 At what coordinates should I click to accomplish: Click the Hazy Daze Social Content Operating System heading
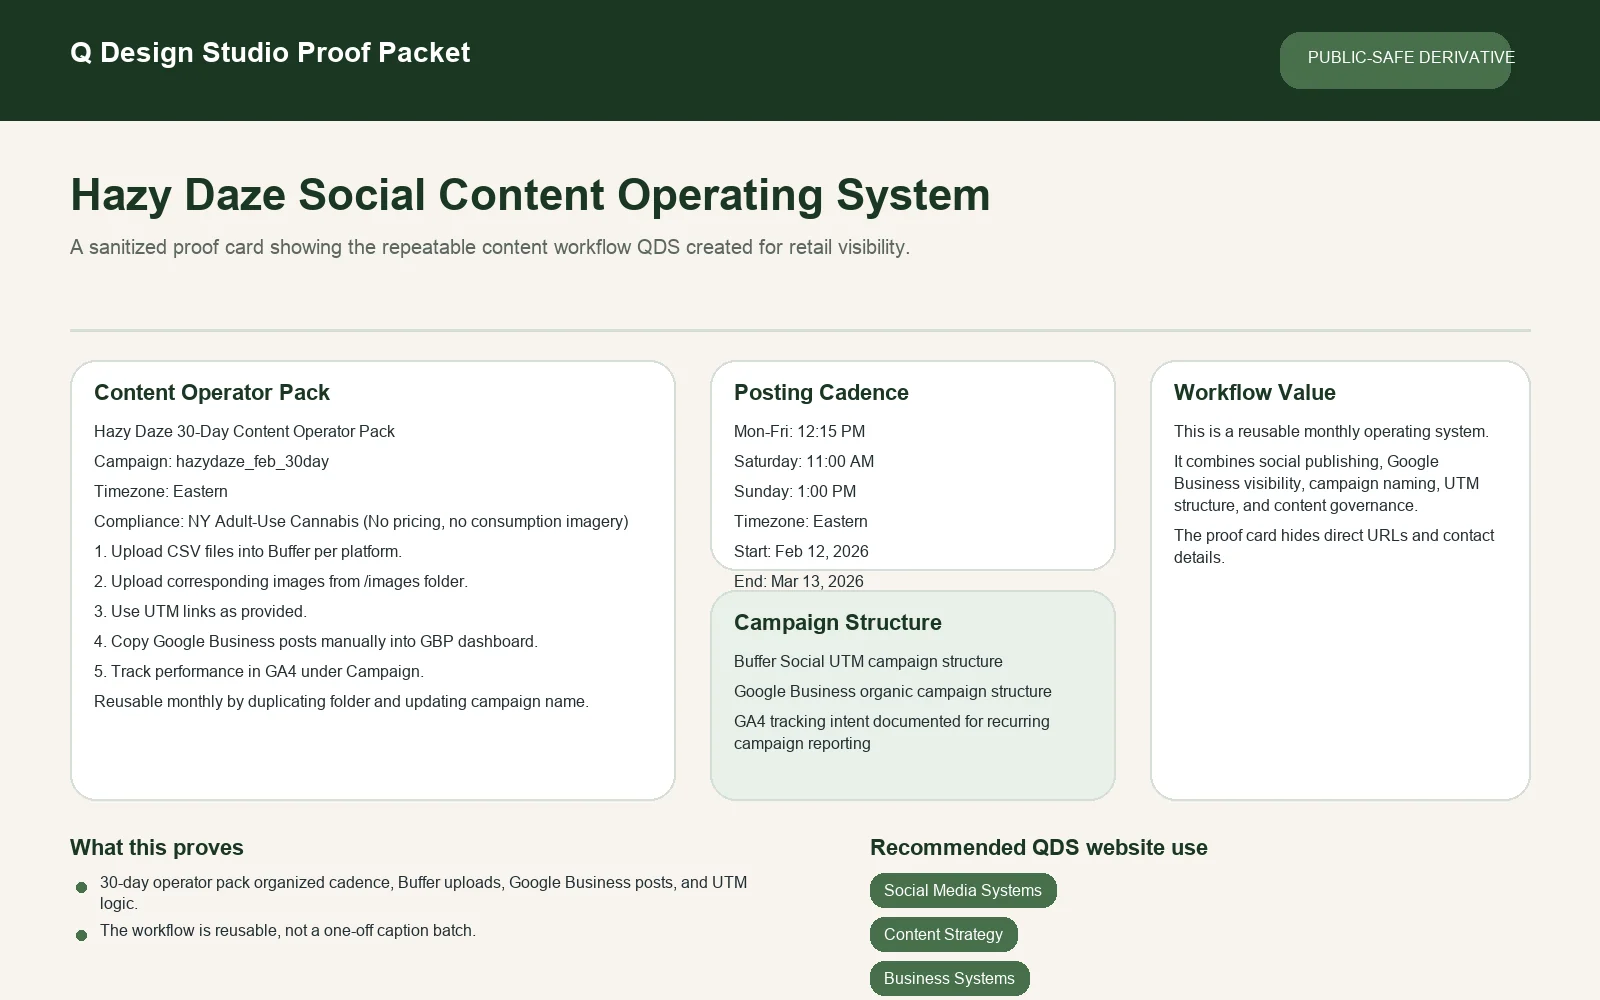(530, 194)
